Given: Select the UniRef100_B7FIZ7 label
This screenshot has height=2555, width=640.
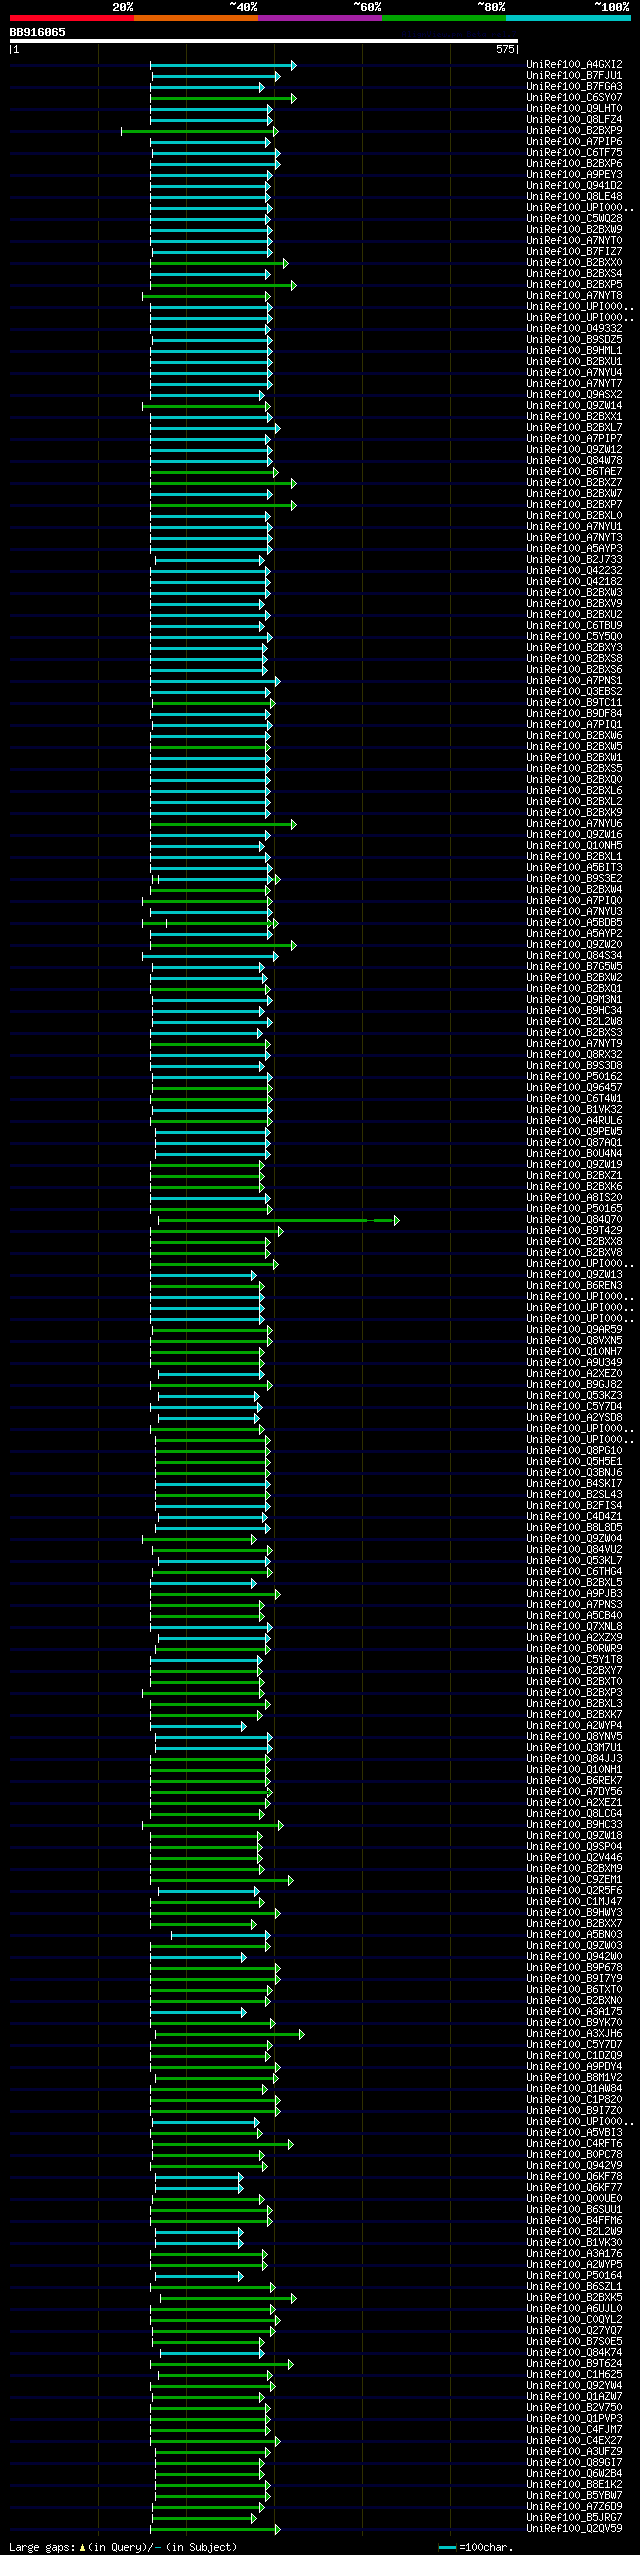Looking at the screenshot, I should click(574, 252).
